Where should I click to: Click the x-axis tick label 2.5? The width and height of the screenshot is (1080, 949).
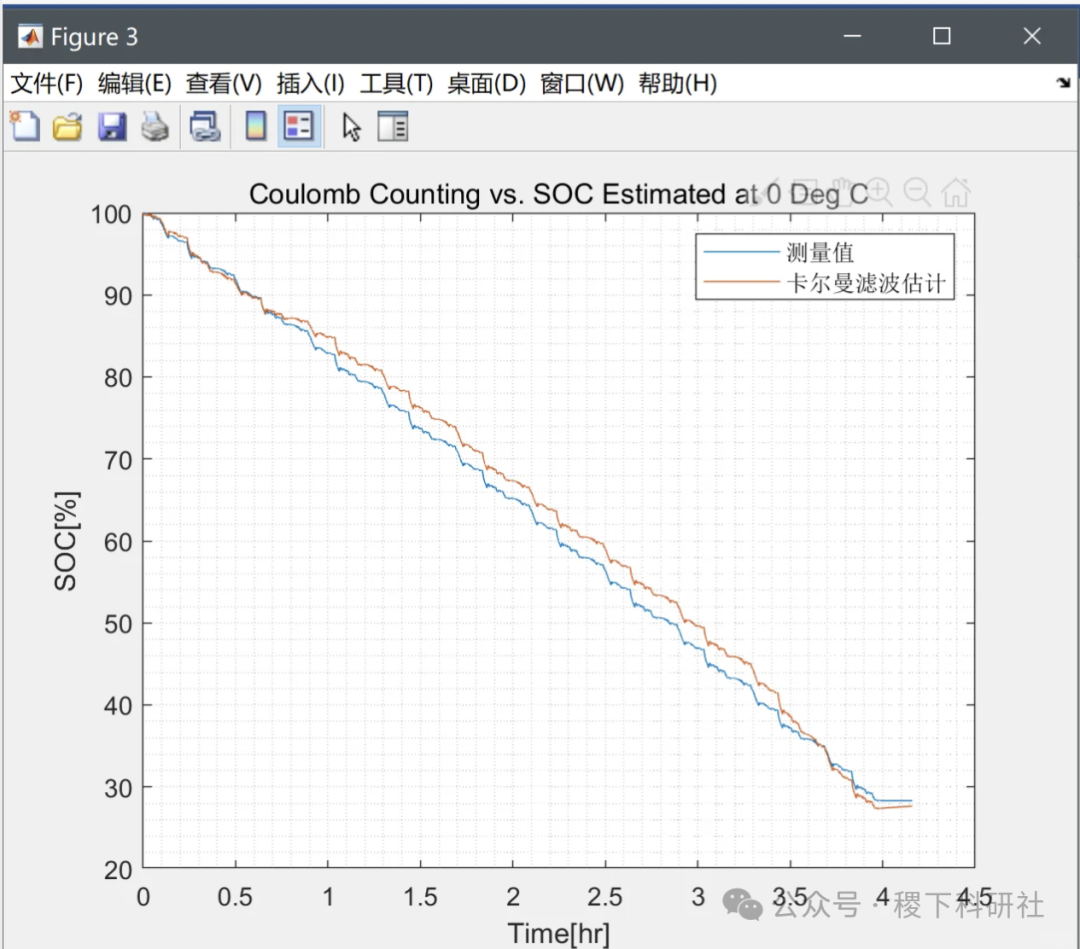click(605, 897)
